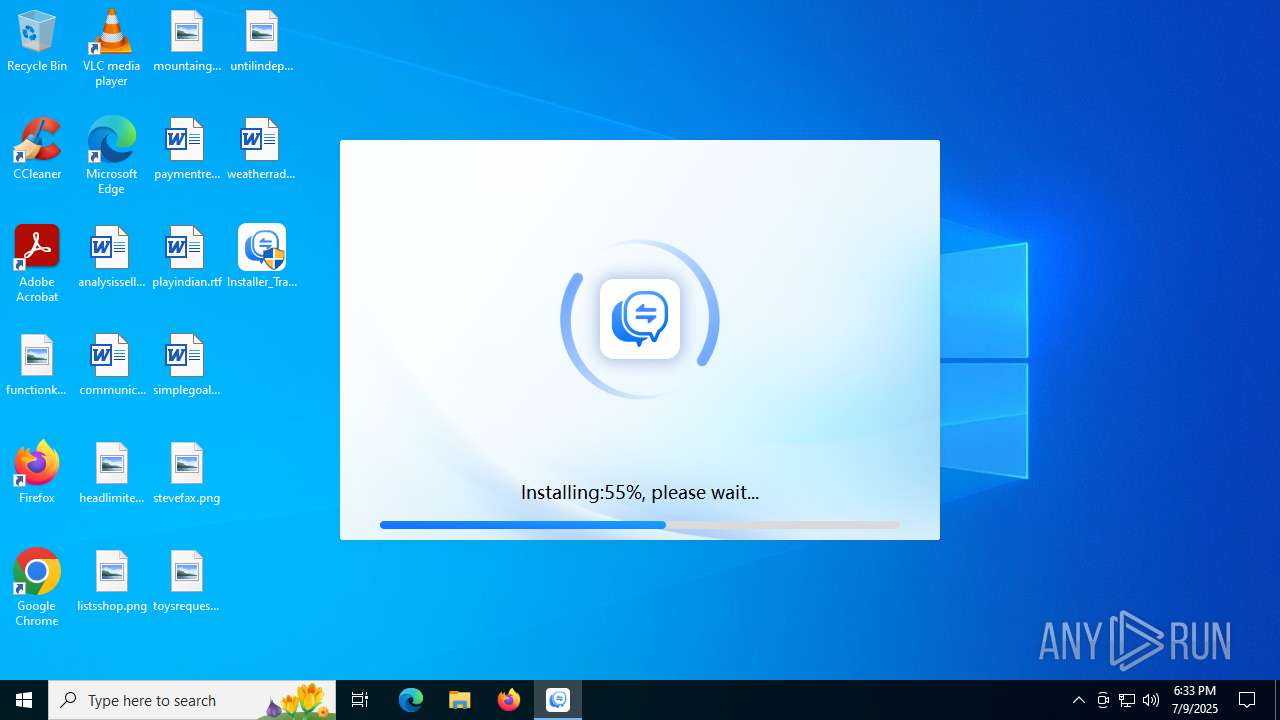Select the Installer_Tra setup file icon
Image resolution: width=1280 pixels, height=720 pixels.
coord(262,258)
